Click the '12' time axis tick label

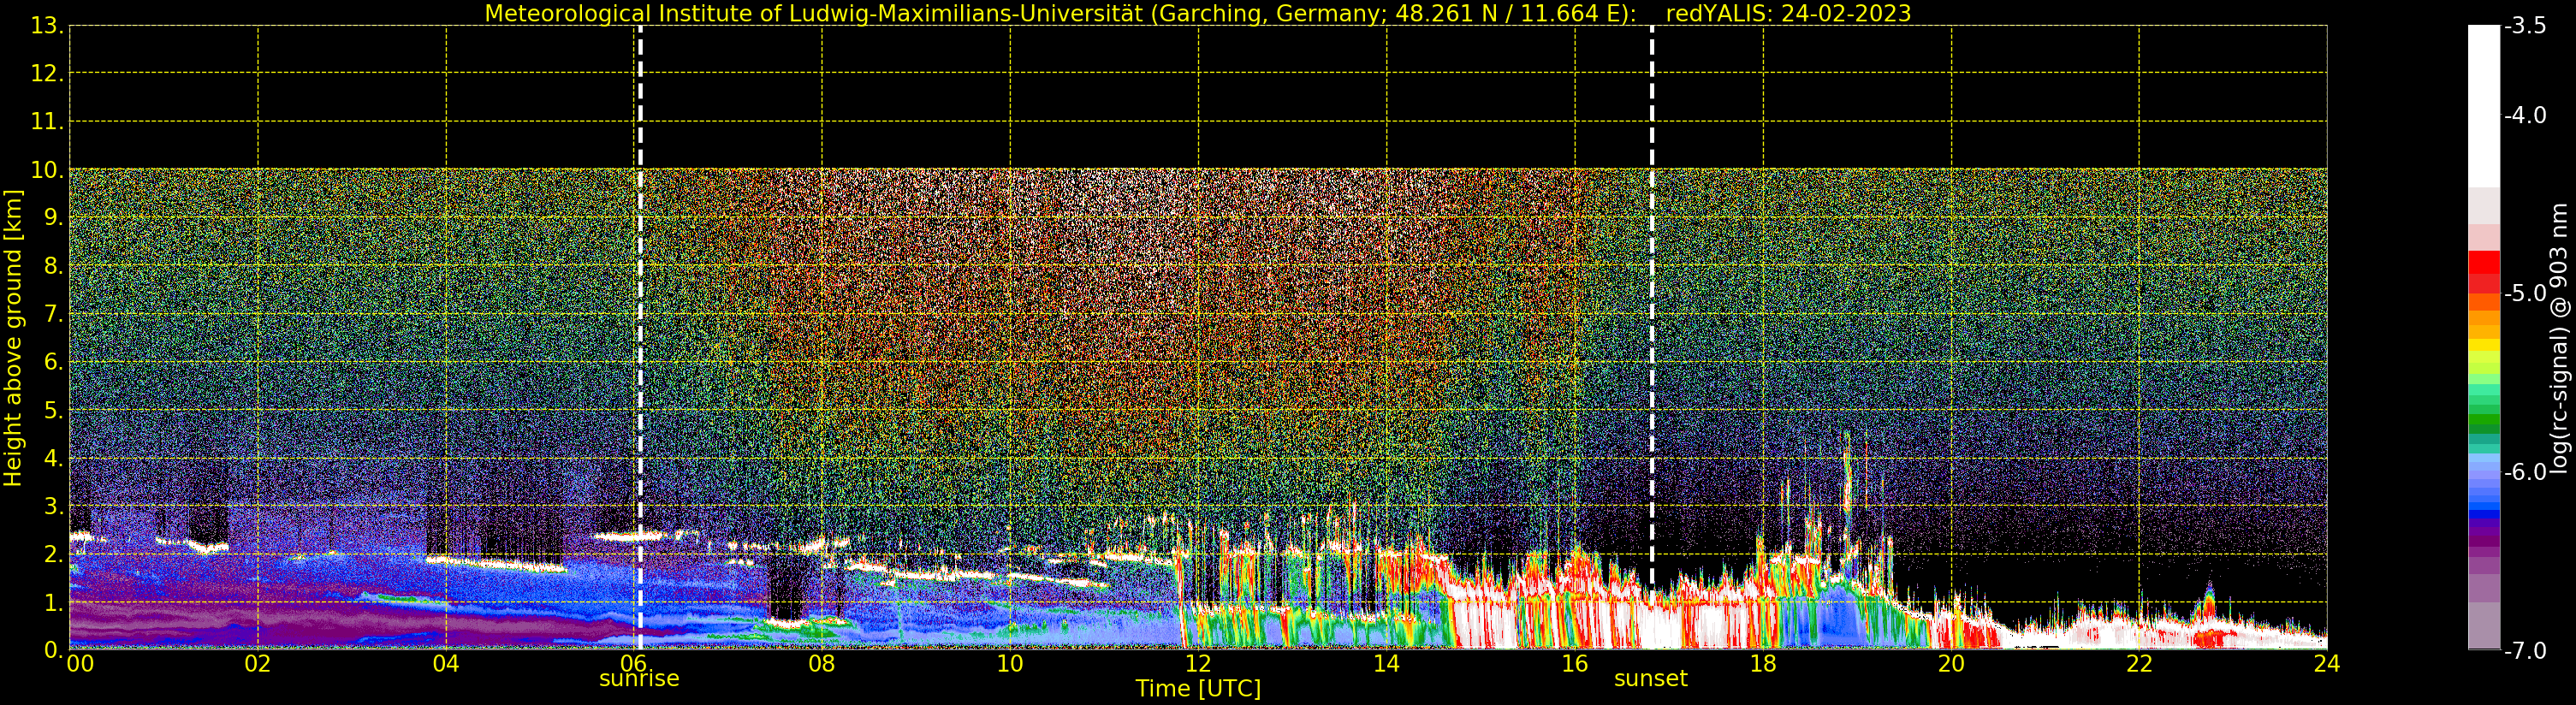click(x=1198, y=664)
